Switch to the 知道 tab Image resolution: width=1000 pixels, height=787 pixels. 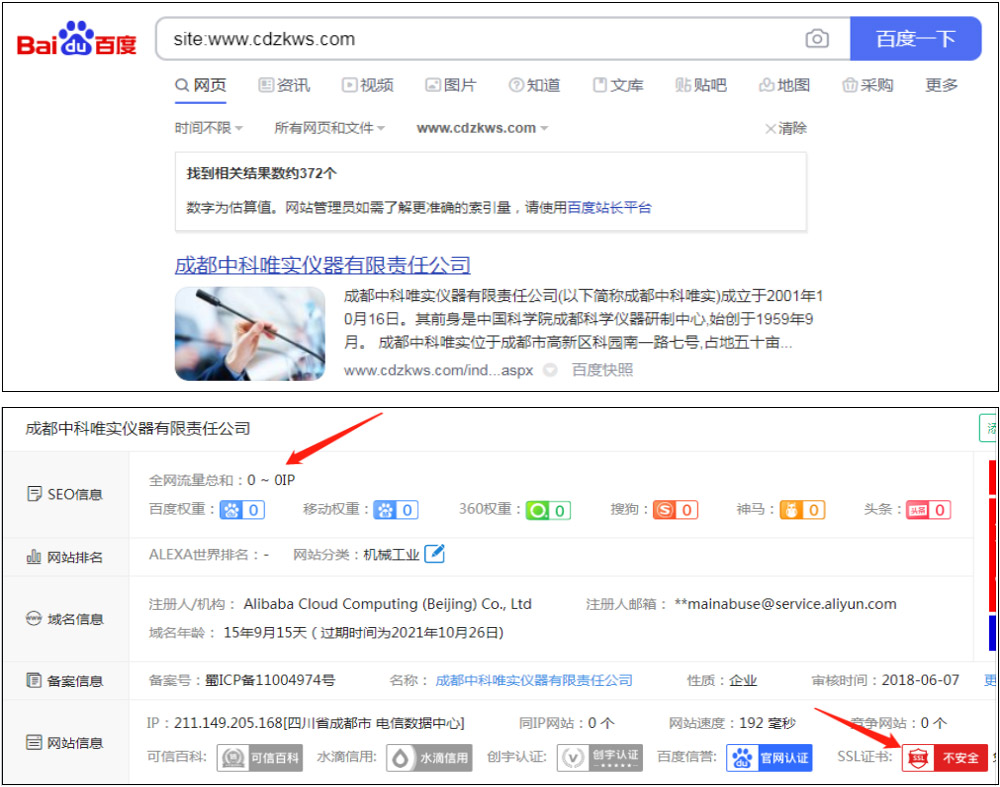[534, 85]
